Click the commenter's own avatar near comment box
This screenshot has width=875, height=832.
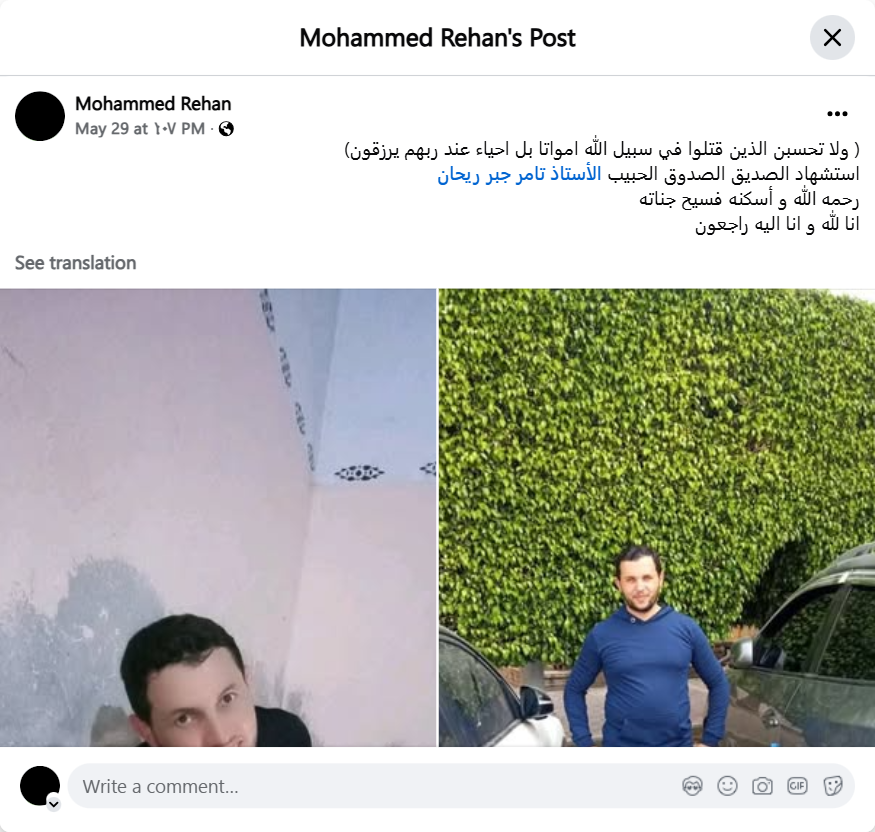[40, 786]
